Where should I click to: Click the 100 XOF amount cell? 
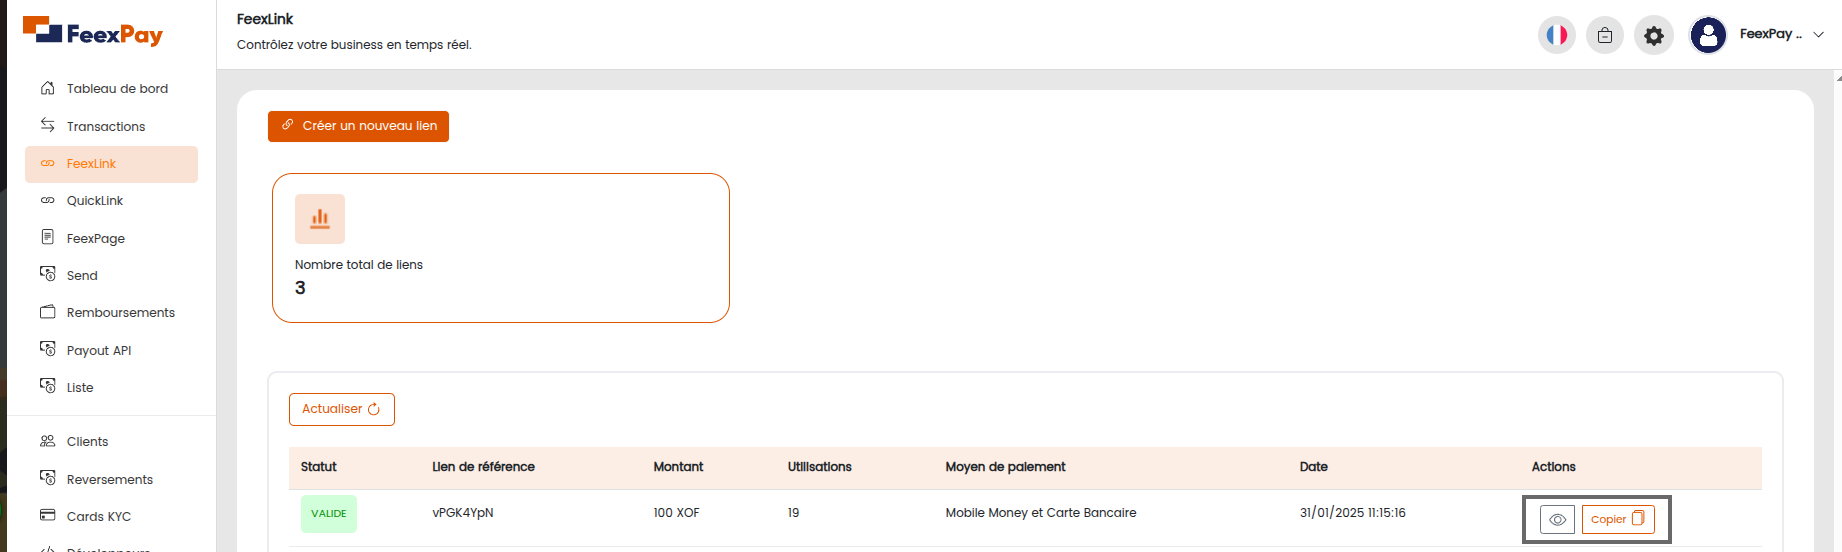pos(677,513)
